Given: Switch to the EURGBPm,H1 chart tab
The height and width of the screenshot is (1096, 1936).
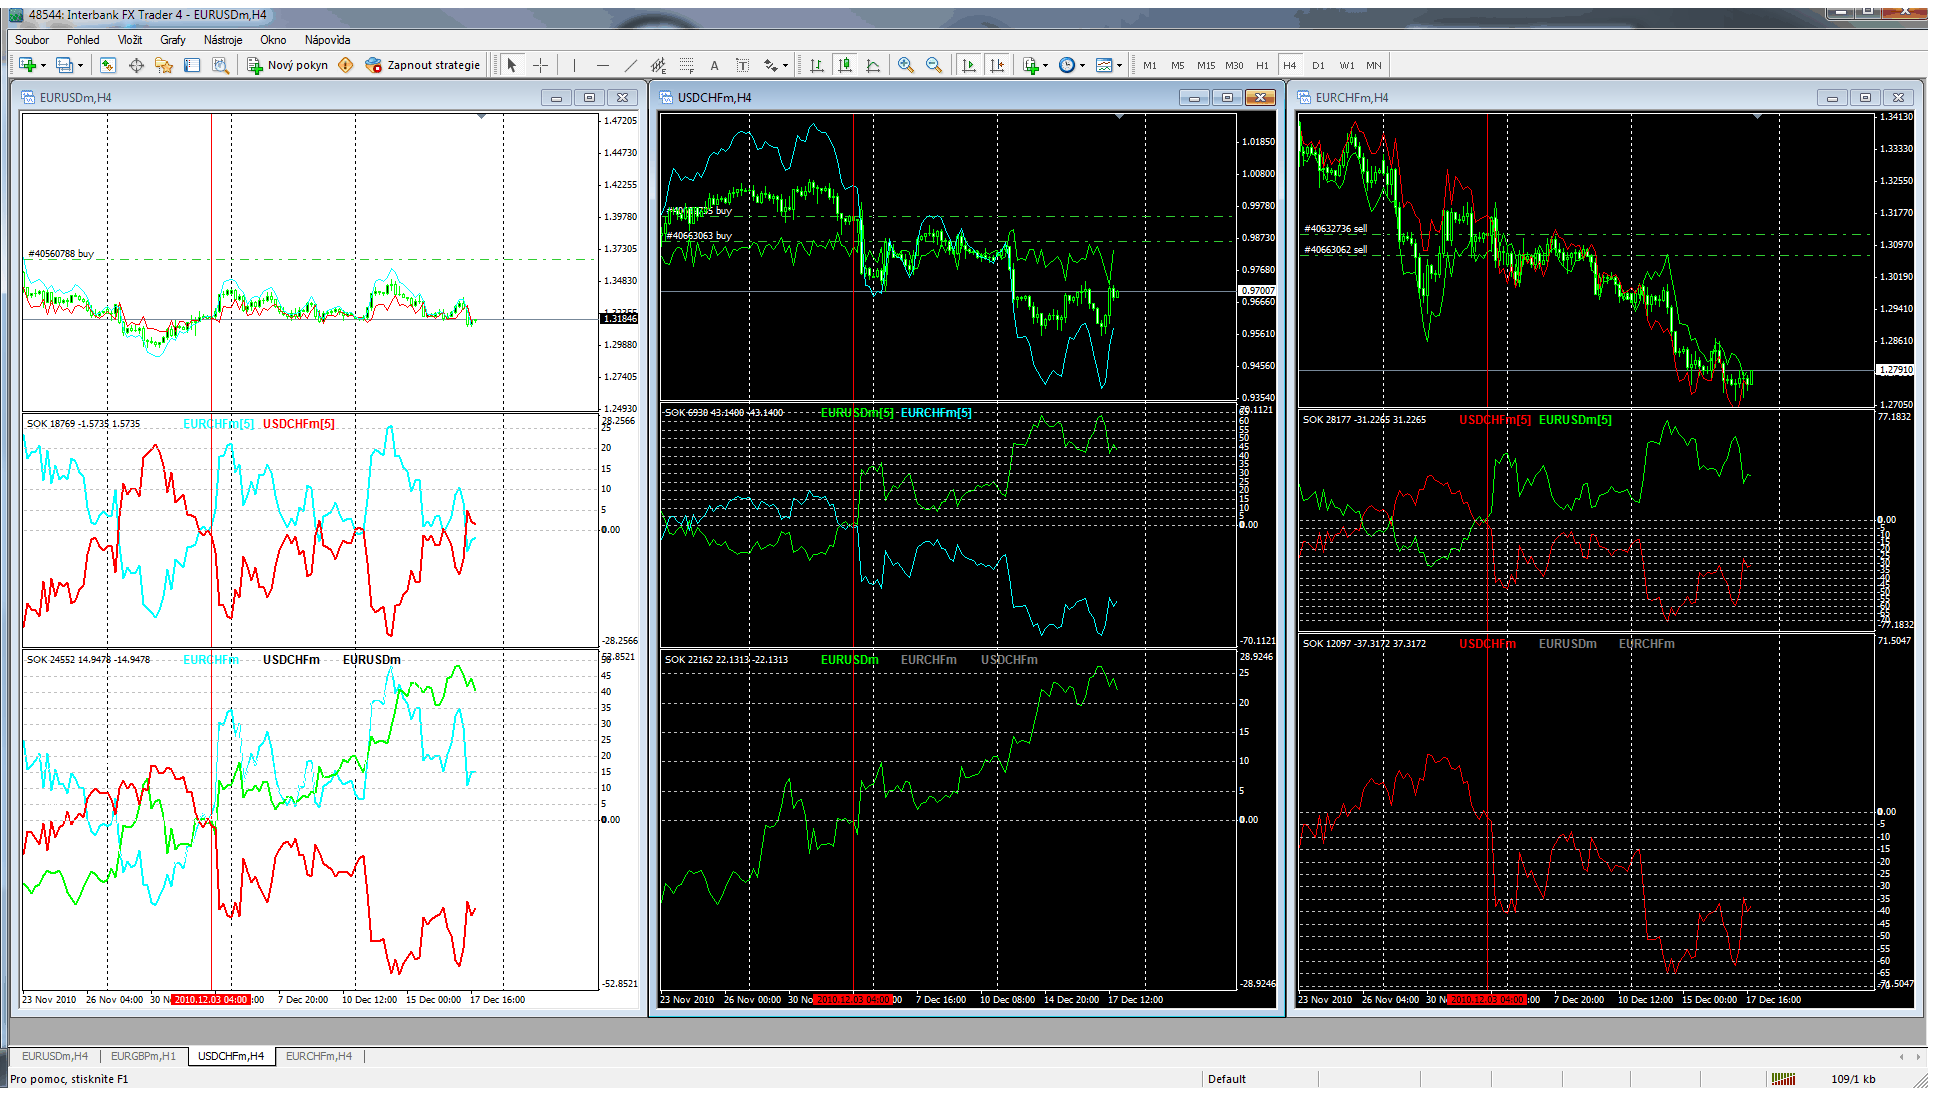Looking at the screenshot, I should pos(143,1056).
